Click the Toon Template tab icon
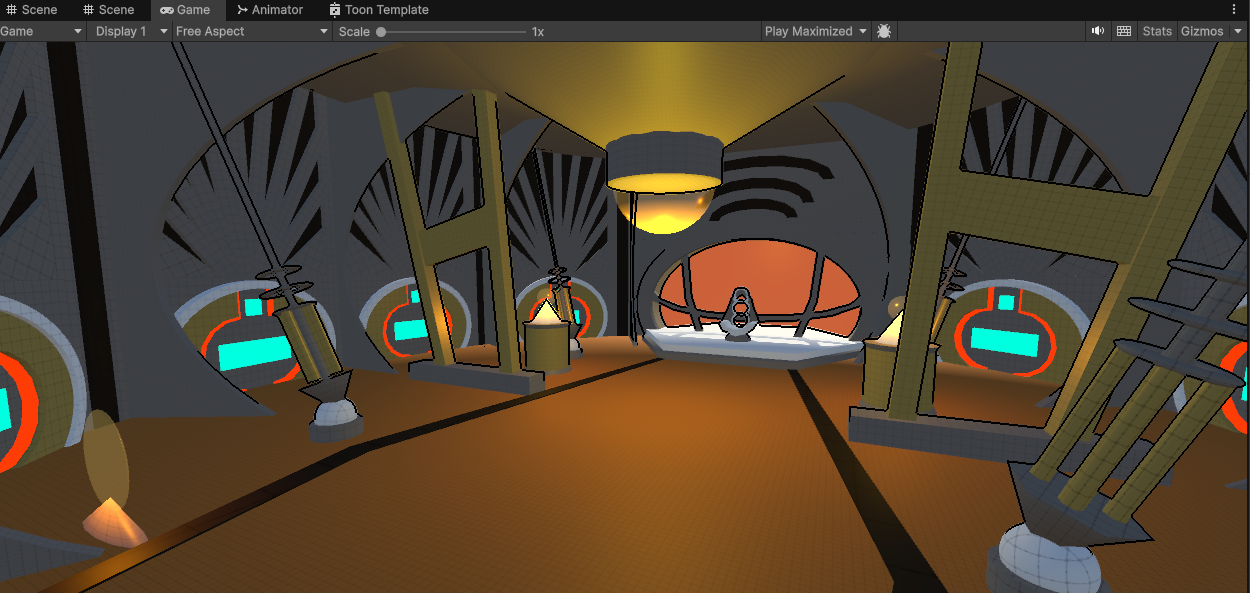 [x=334, y=10]
